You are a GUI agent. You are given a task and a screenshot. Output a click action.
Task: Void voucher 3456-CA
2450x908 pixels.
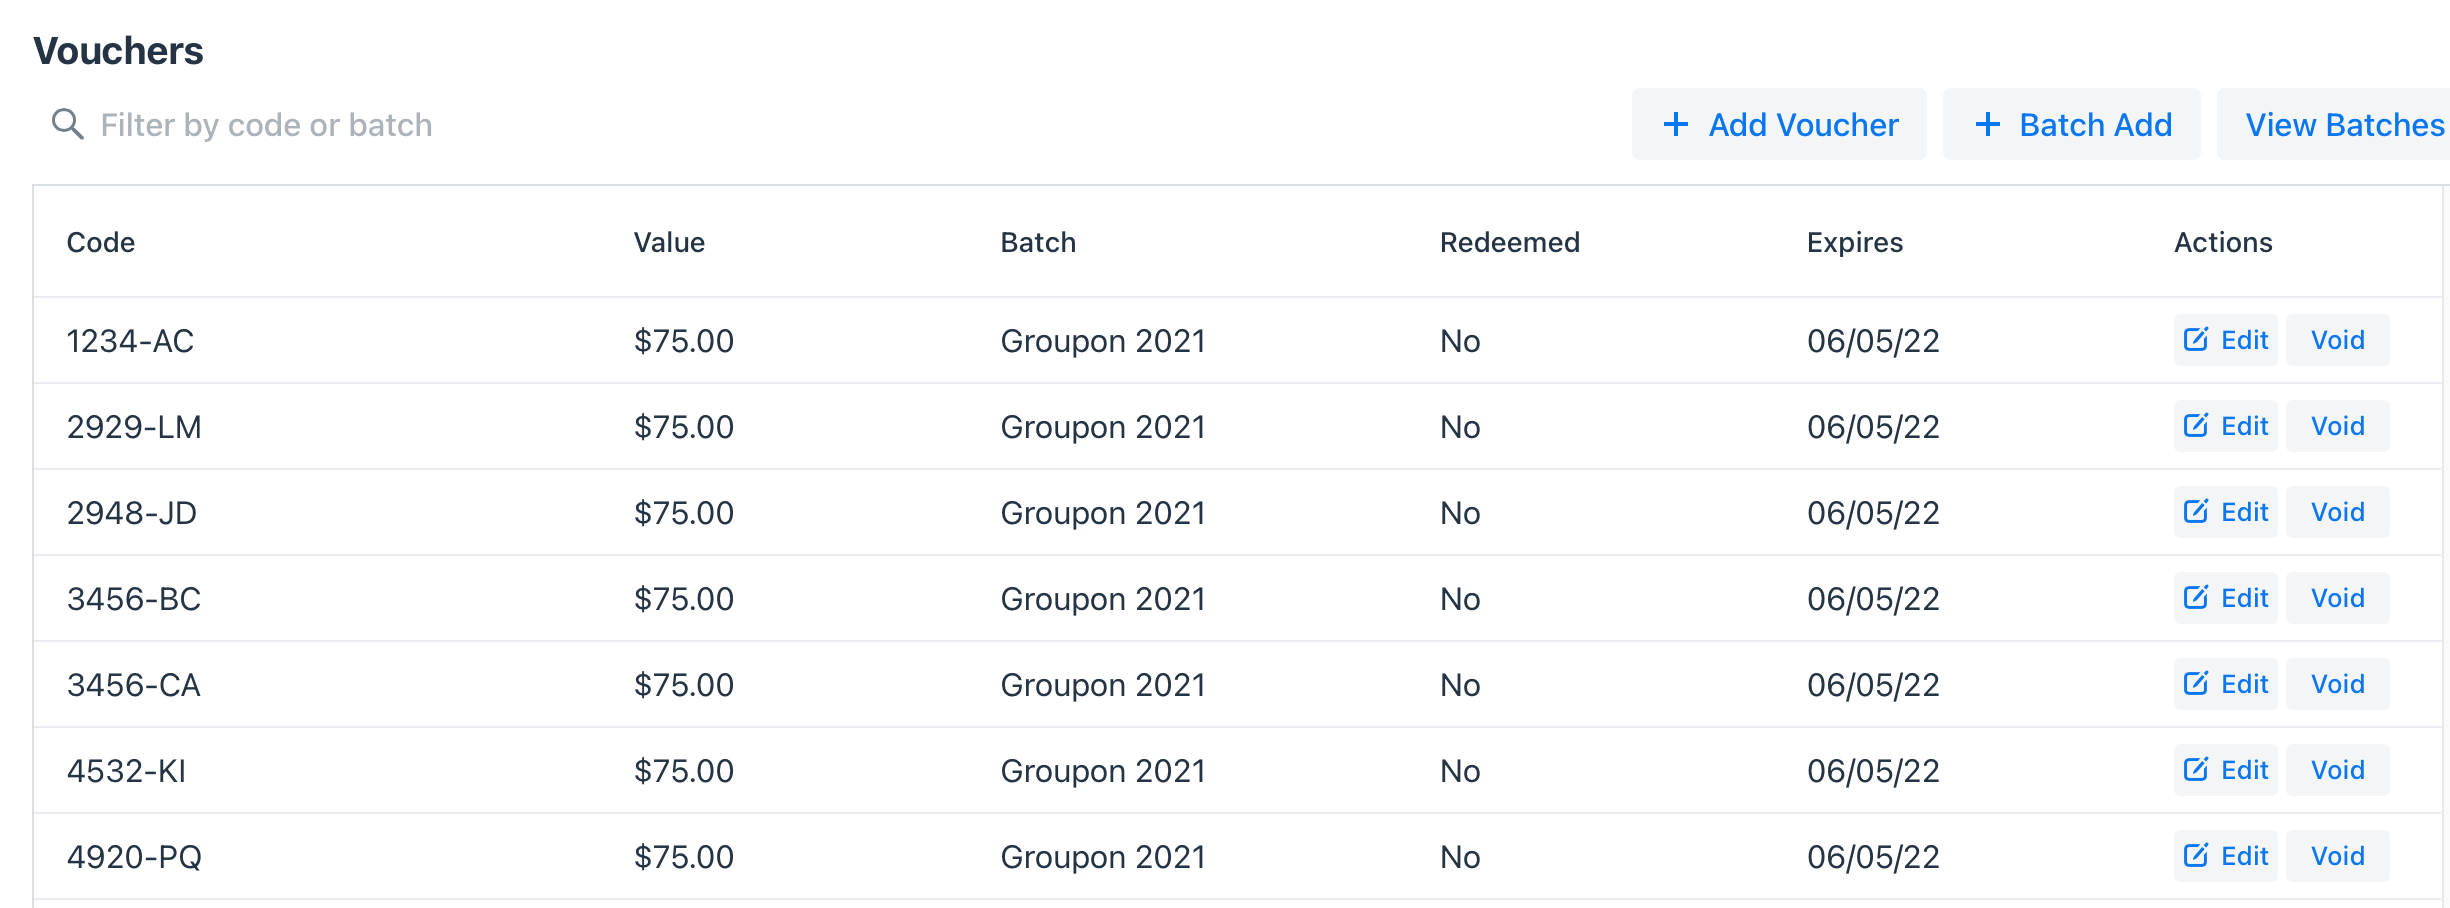(2338, 684)
